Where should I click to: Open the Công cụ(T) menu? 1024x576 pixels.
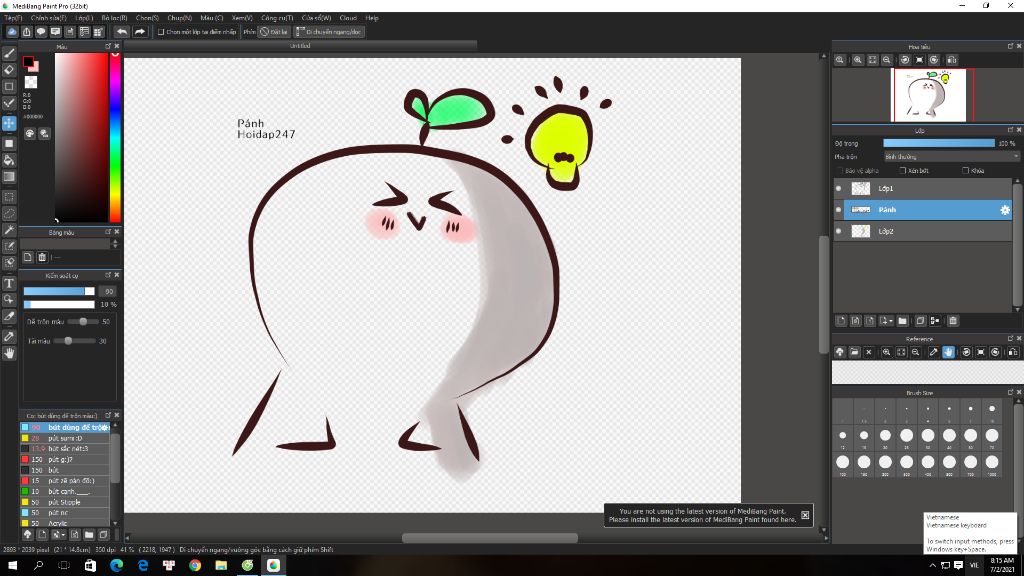click(x=277, y=18)
